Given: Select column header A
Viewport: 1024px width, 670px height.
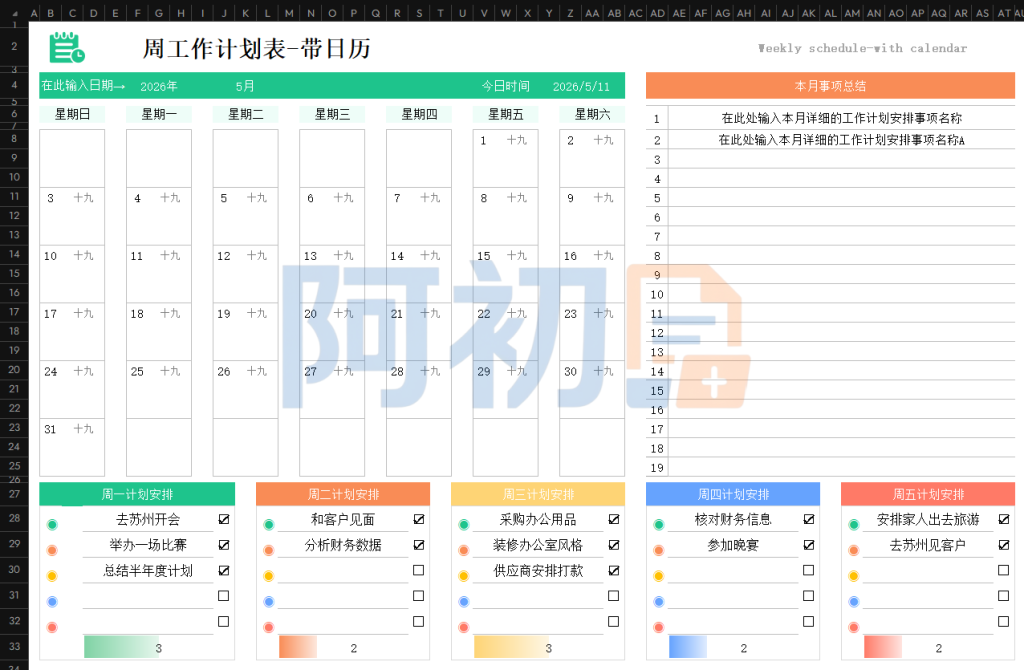Looking at the screenshot, I should (x=34, y=13).
